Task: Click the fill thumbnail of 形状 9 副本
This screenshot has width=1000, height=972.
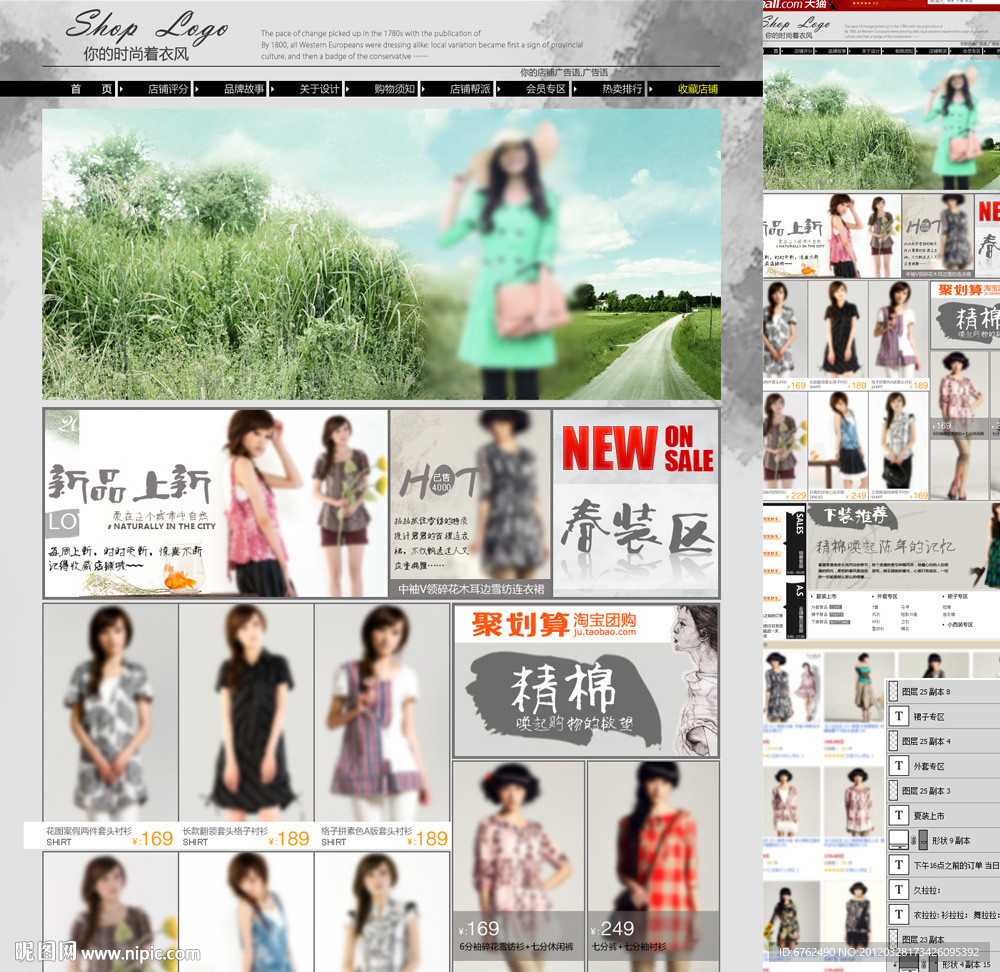Action: click(x=899, y=840)
